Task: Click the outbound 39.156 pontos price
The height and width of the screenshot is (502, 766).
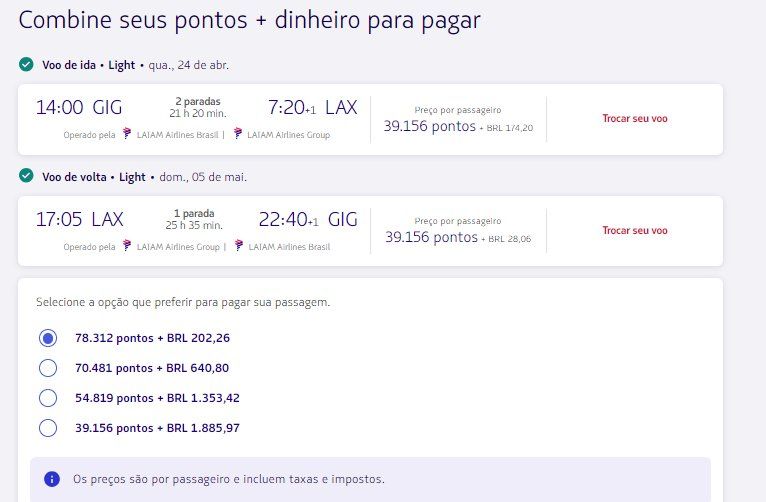Action: pyautogui.click(x=430, y=126)
